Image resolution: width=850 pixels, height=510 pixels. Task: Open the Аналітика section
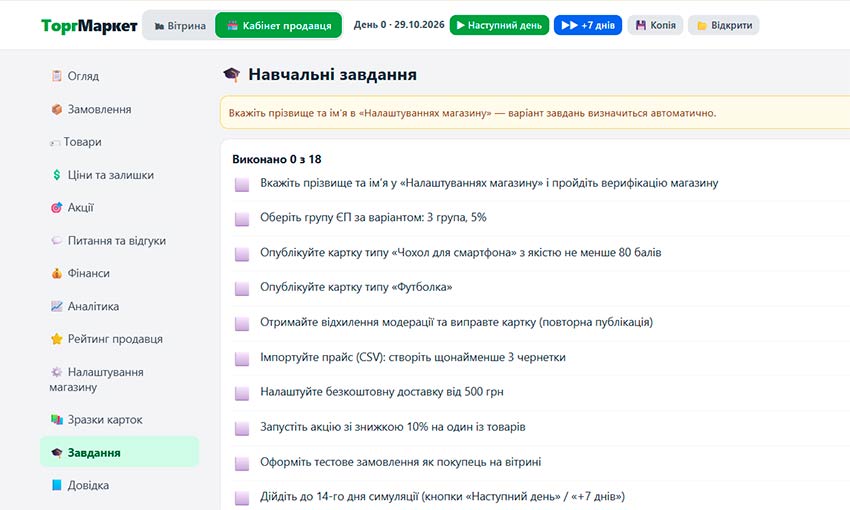(119, 306)
